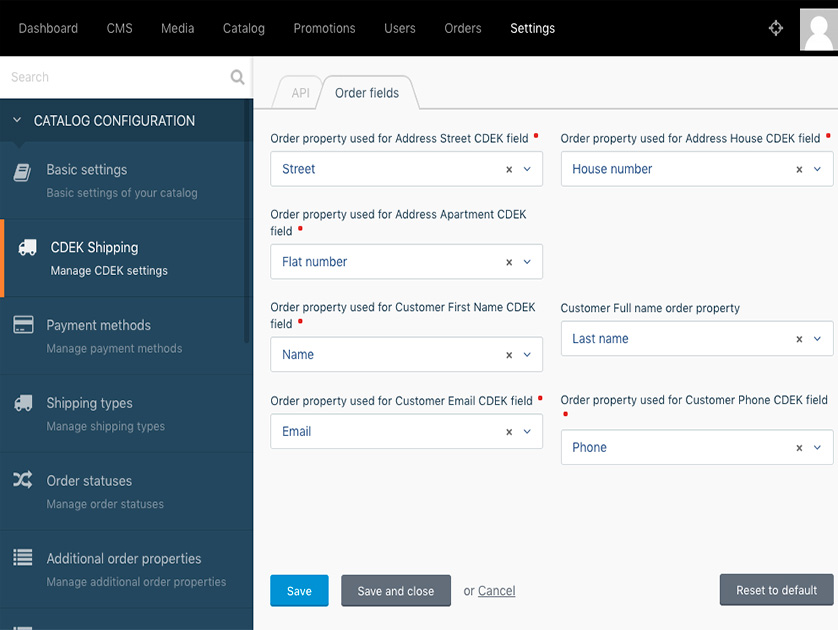Open the CMS menu
This screenshot has width=838, height=630.
[119, 28]
